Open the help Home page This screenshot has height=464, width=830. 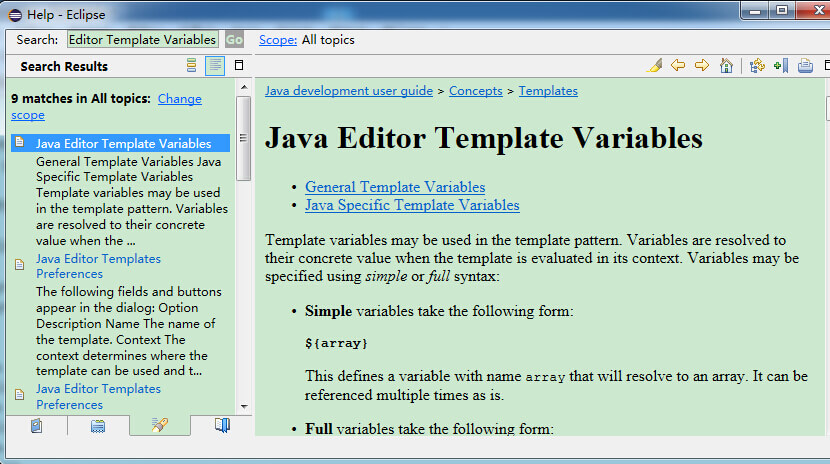click(727, 66)
